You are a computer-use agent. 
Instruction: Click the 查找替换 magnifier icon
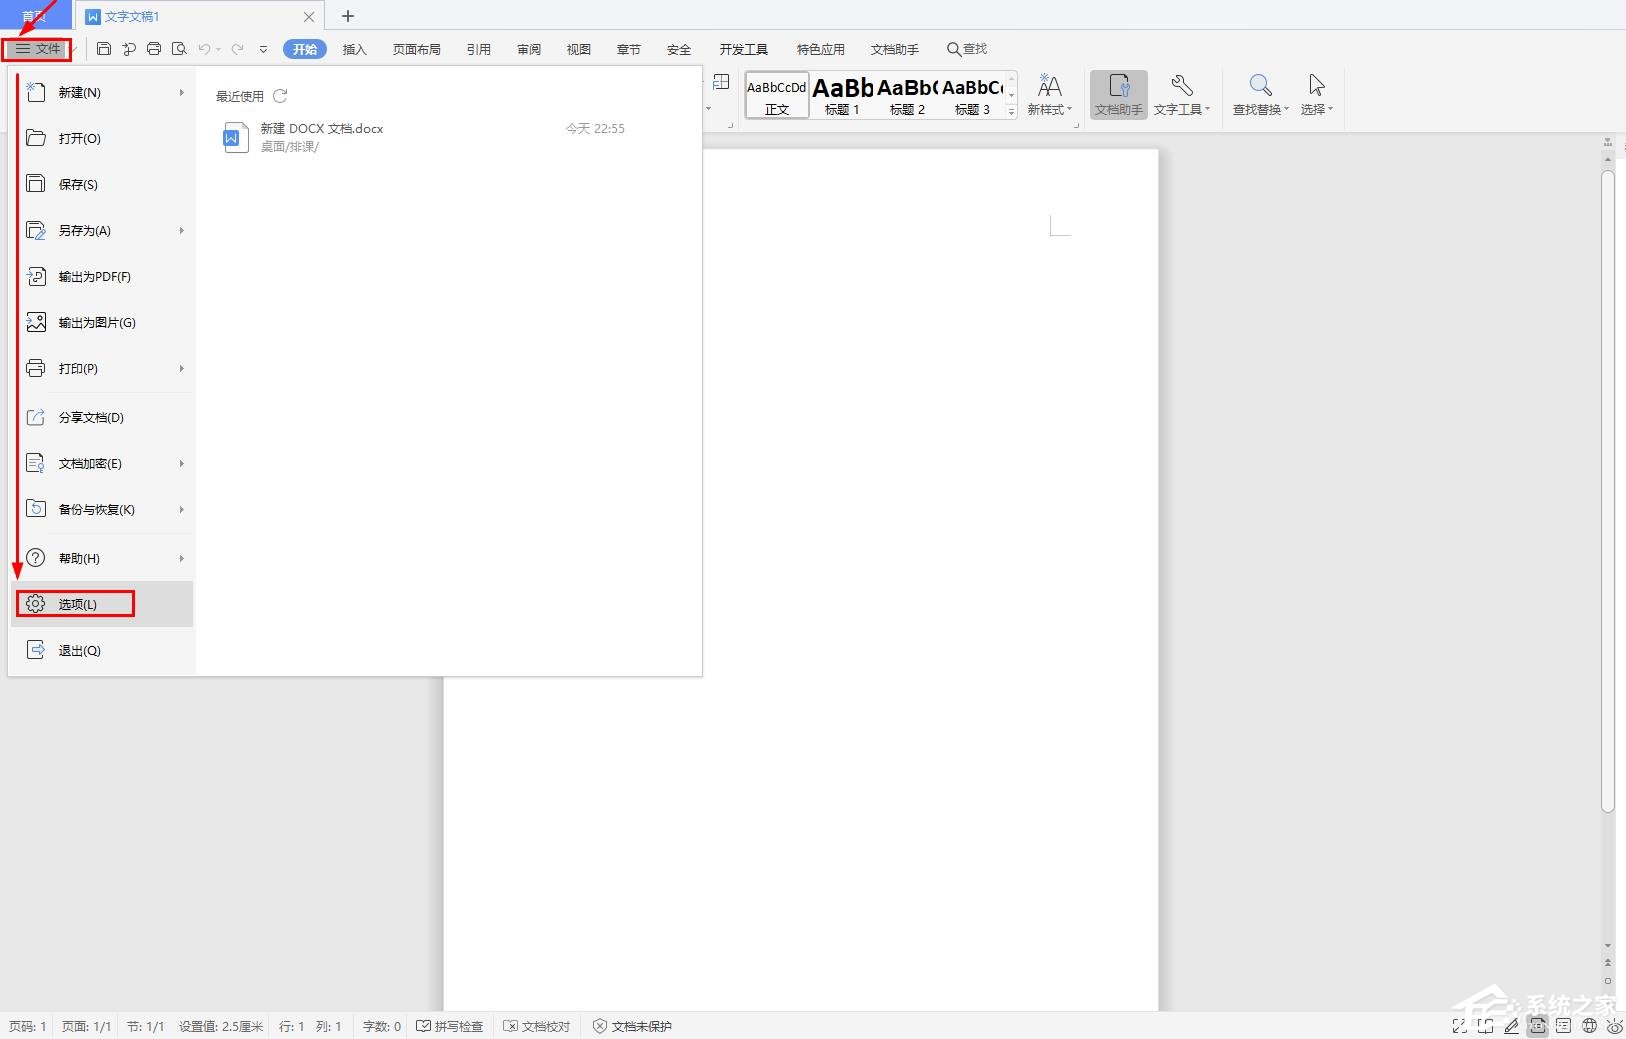pos(1260,94)
